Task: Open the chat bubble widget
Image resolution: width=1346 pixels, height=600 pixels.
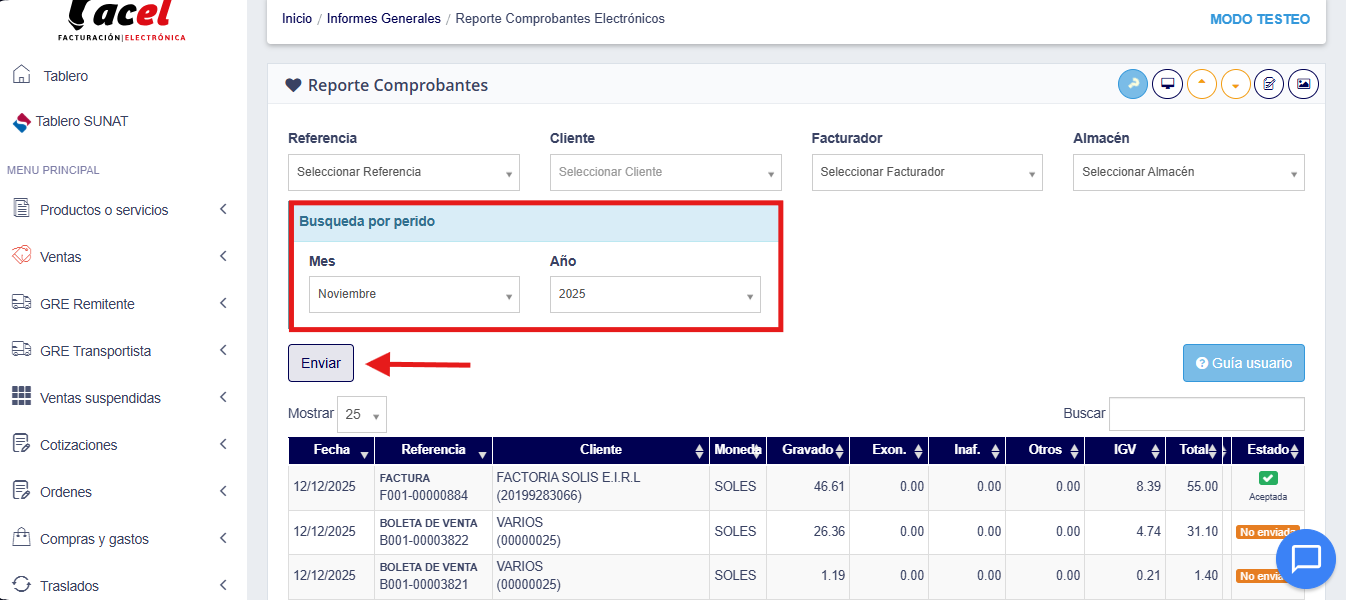Action: tap(1306, 559)
